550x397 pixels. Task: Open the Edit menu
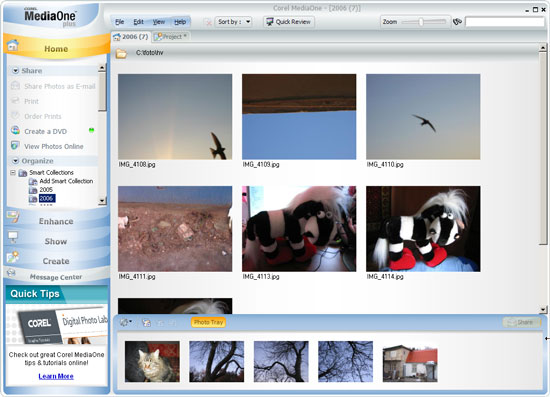pyautogui.click(x=138, y=22)
